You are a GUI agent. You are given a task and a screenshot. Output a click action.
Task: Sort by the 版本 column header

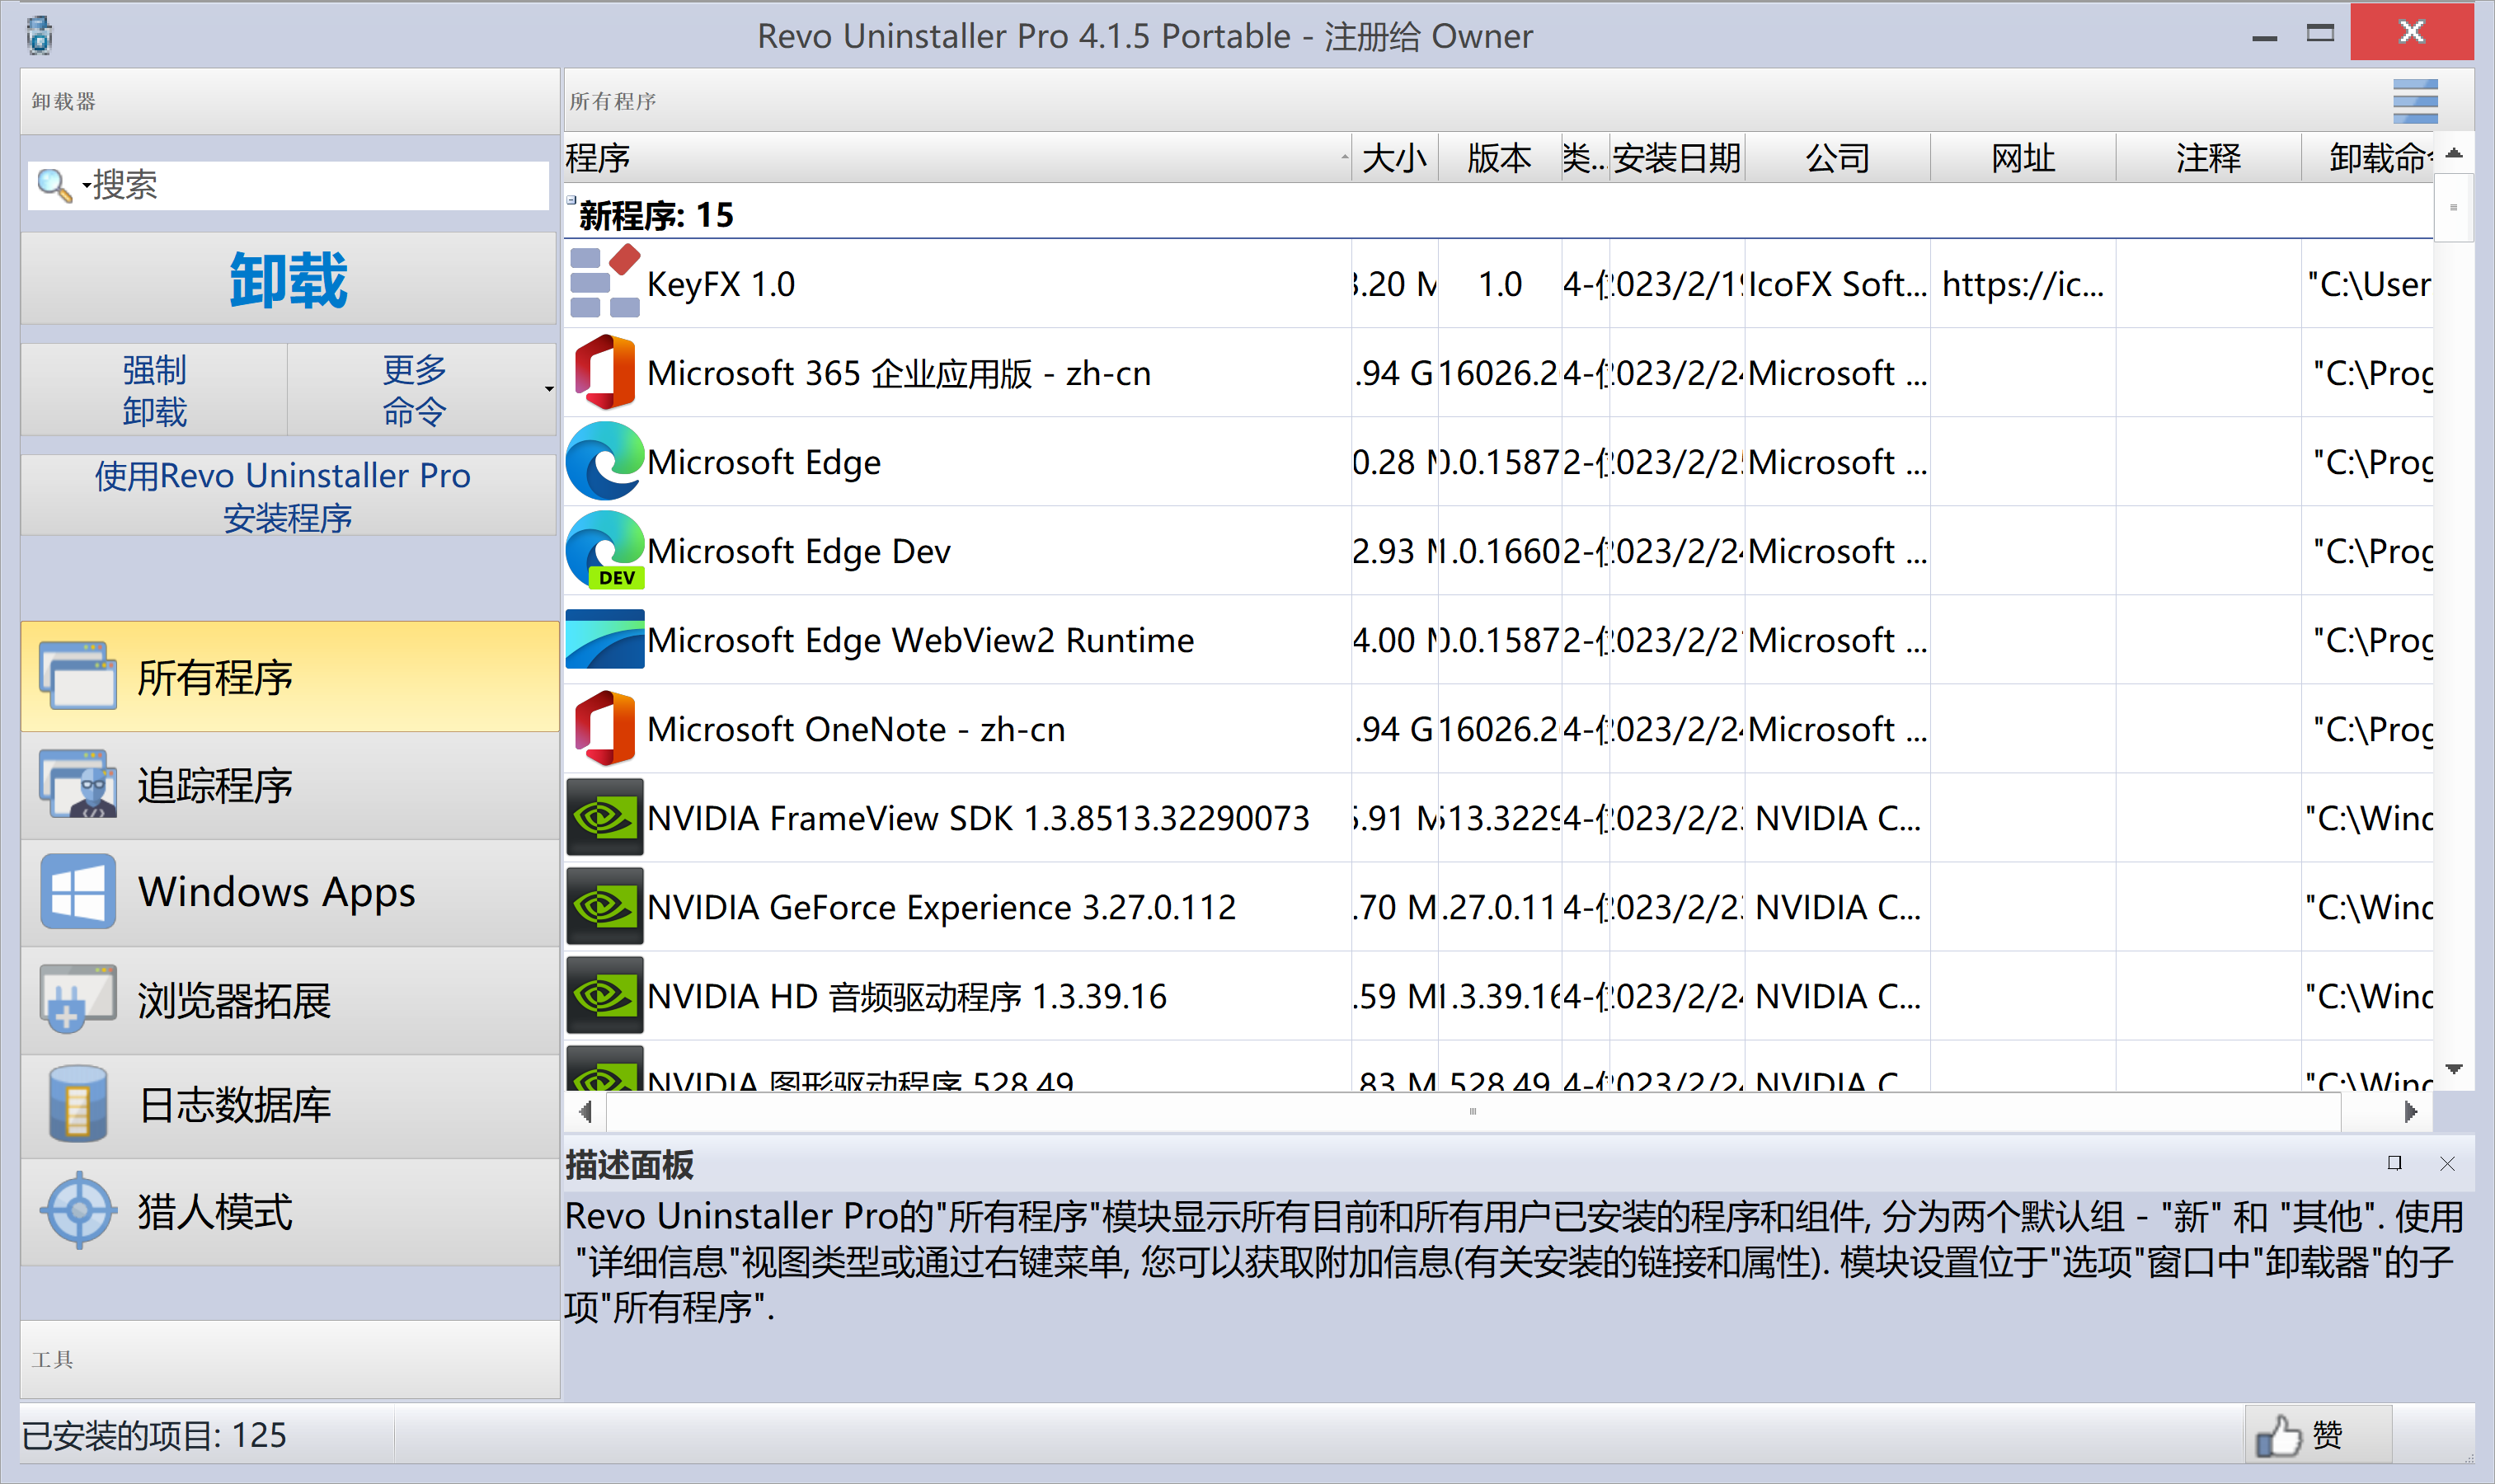(1500, 158)
